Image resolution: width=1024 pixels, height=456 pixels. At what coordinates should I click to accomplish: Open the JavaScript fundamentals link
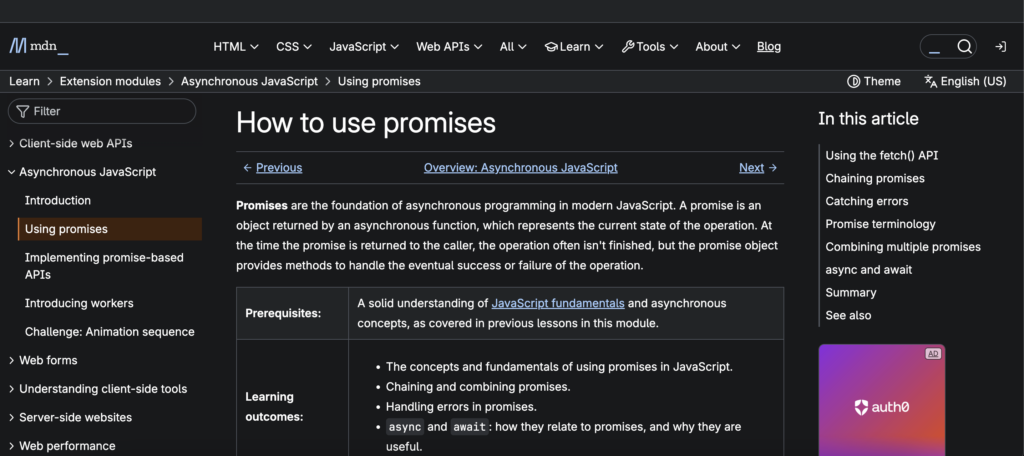click(x=558, y=304)
